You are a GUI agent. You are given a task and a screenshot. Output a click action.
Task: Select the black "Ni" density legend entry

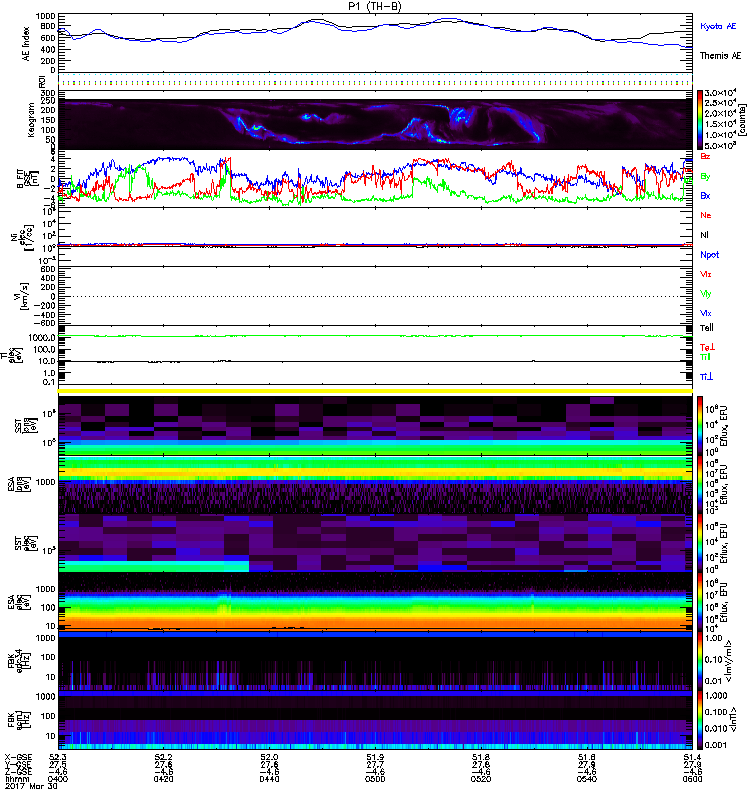pyautogui.click(x=704, y=235)
